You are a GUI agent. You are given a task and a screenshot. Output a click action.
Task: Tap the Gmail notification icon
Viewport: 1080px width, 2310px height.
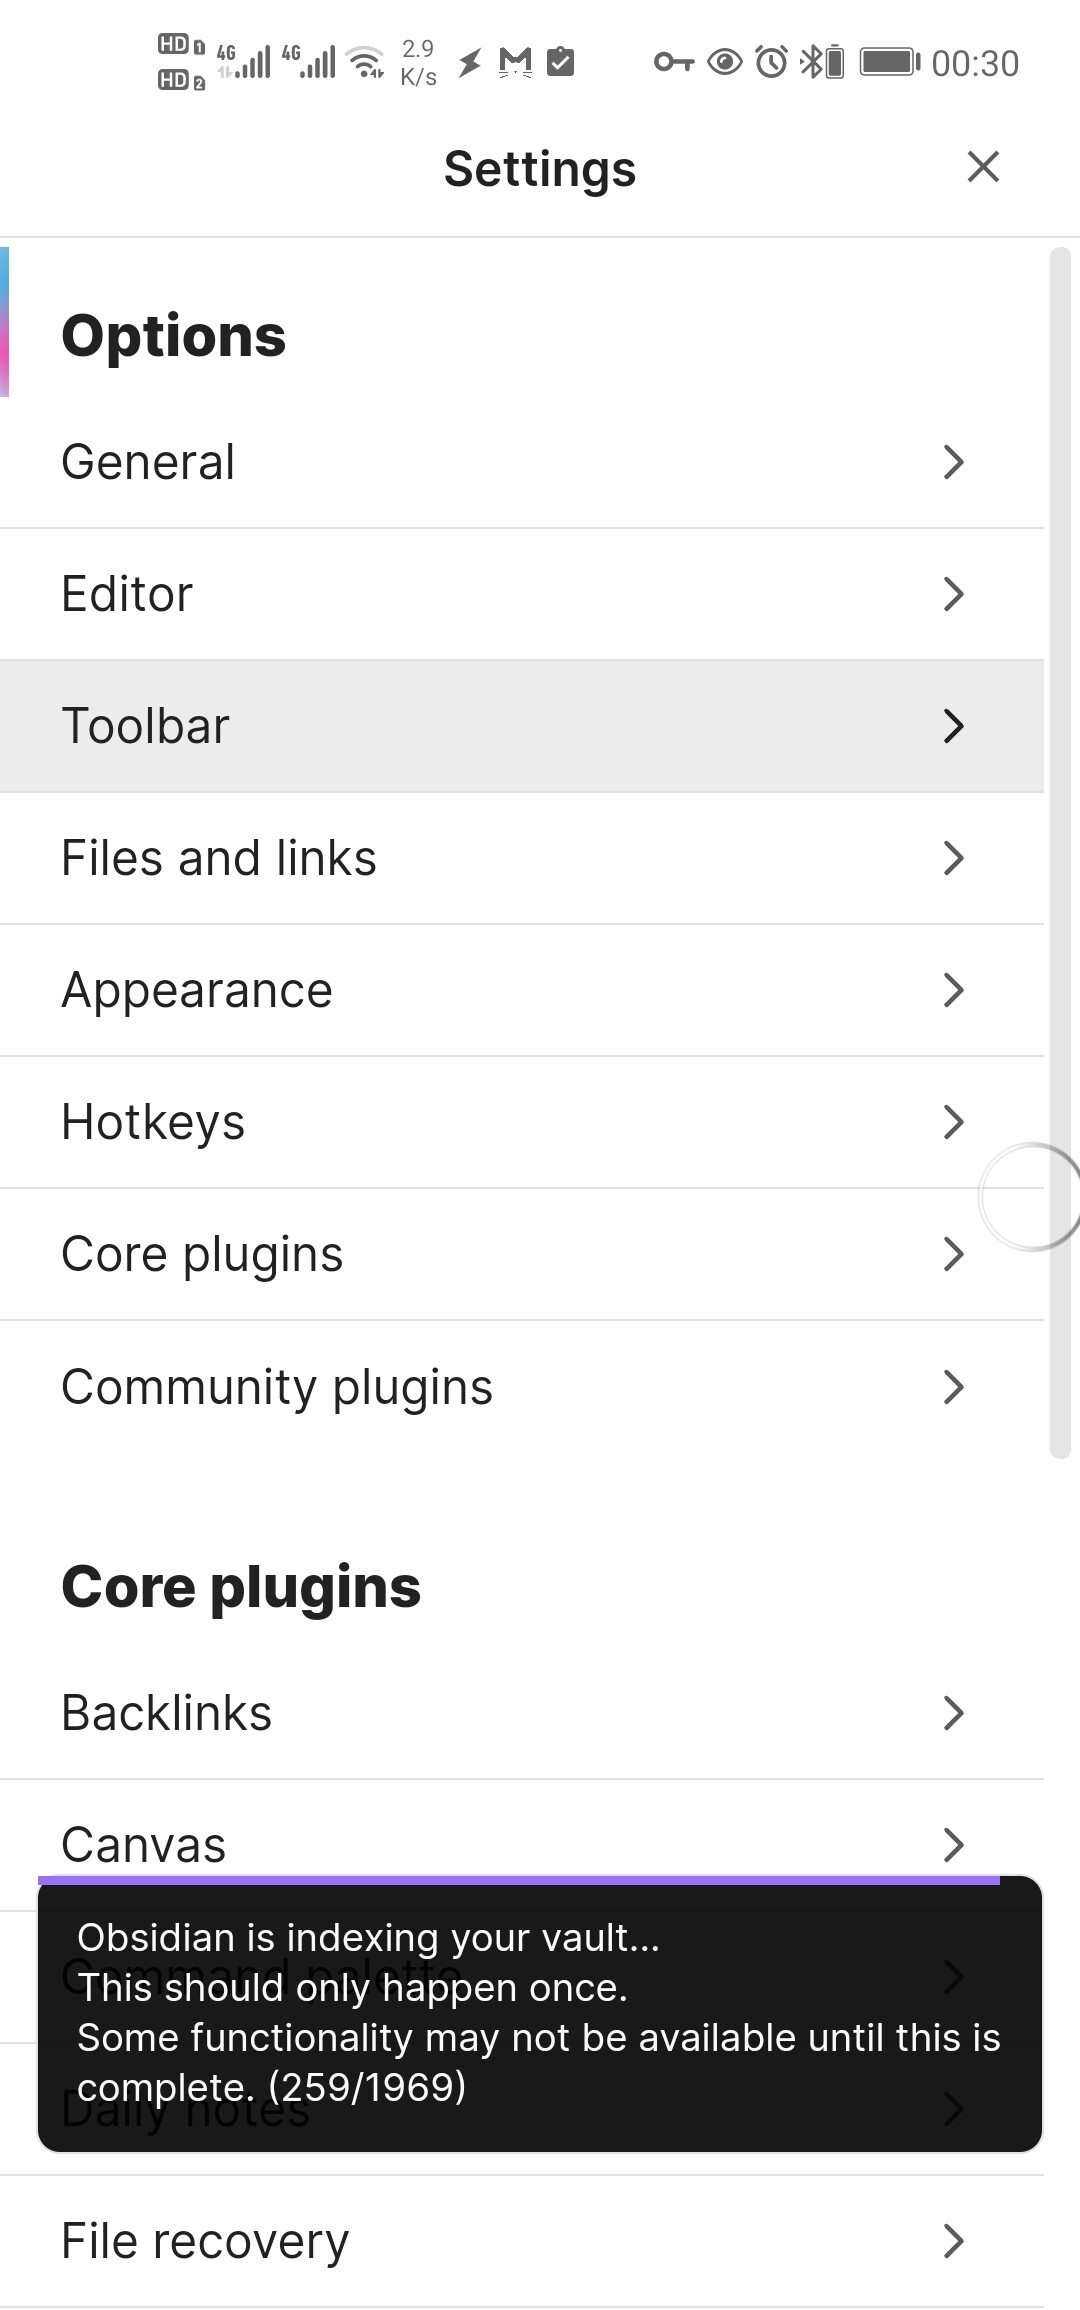[x=515, y=63]
